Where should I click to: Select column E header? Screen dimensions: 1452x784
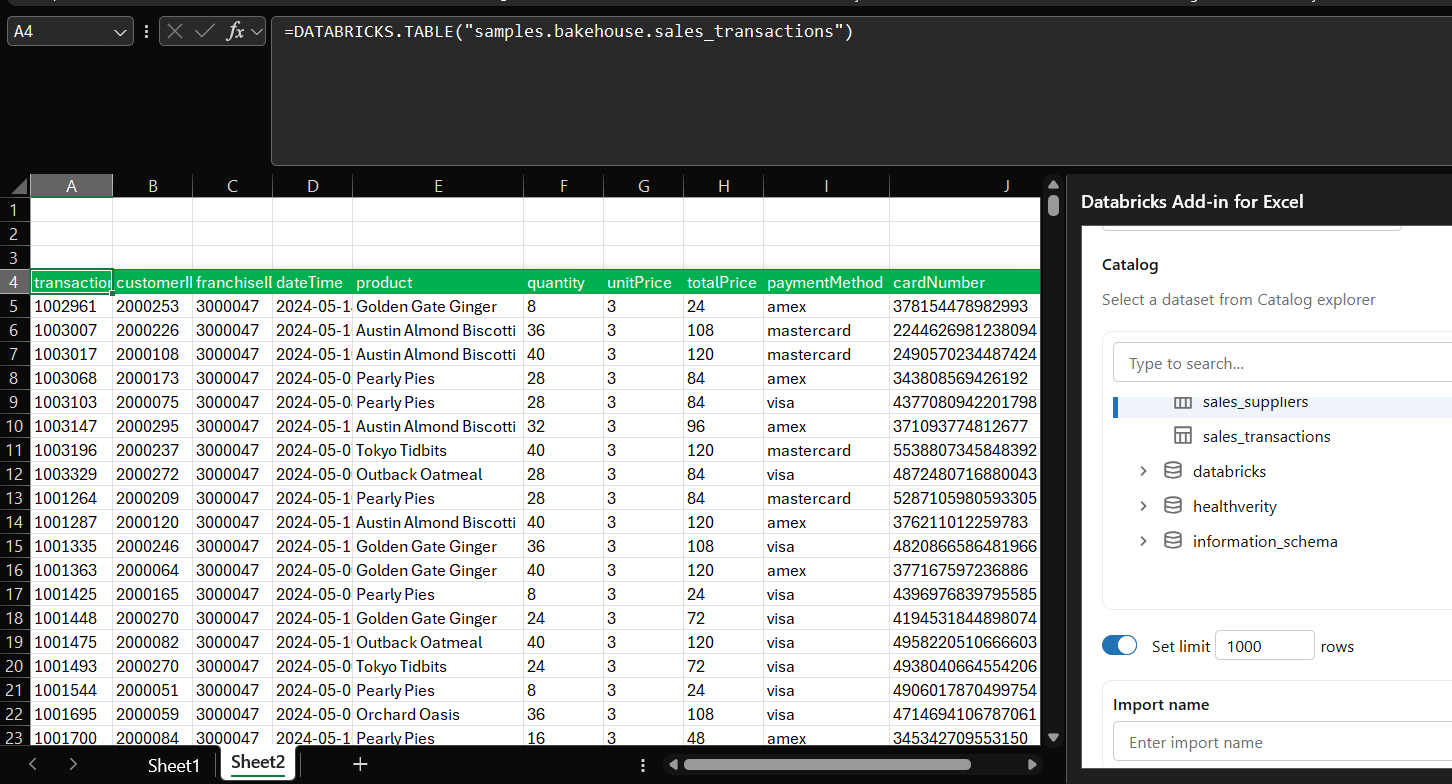(x=438, y=186)
